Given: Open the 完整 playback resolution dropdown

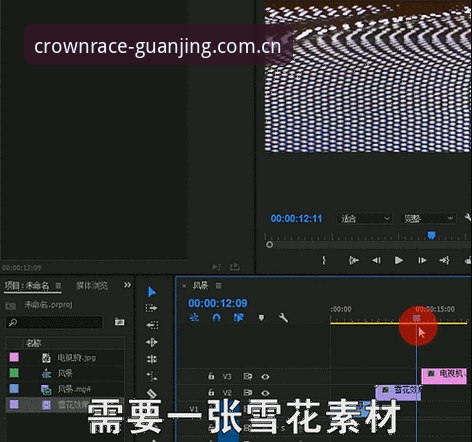Looking at the screenshot, I should click(x=428, y=219).
